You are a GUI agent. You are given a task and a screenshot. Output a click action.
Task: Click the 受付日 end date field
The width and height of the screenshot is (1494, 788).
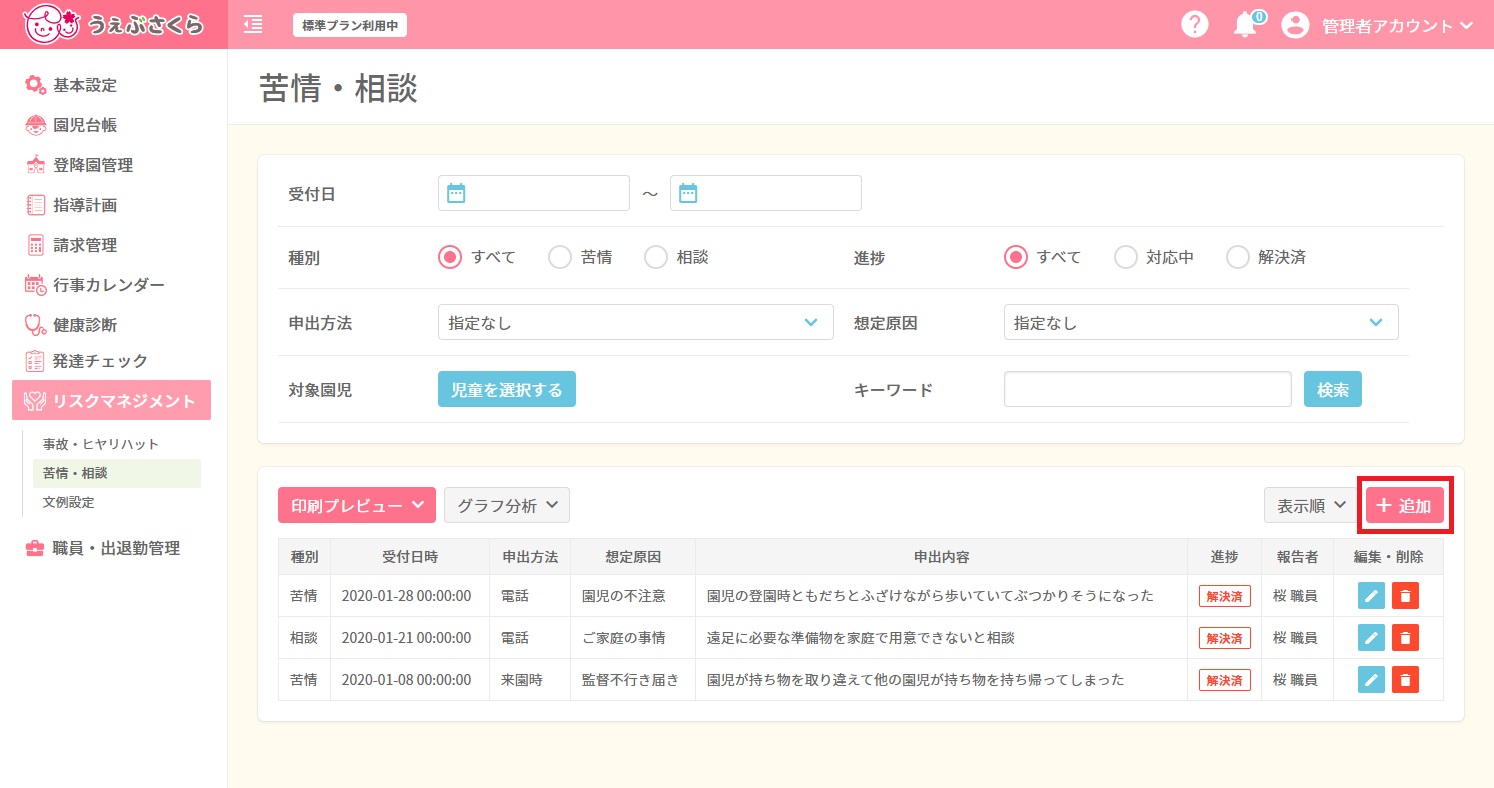pyautogui.click(x=766, y=193)
